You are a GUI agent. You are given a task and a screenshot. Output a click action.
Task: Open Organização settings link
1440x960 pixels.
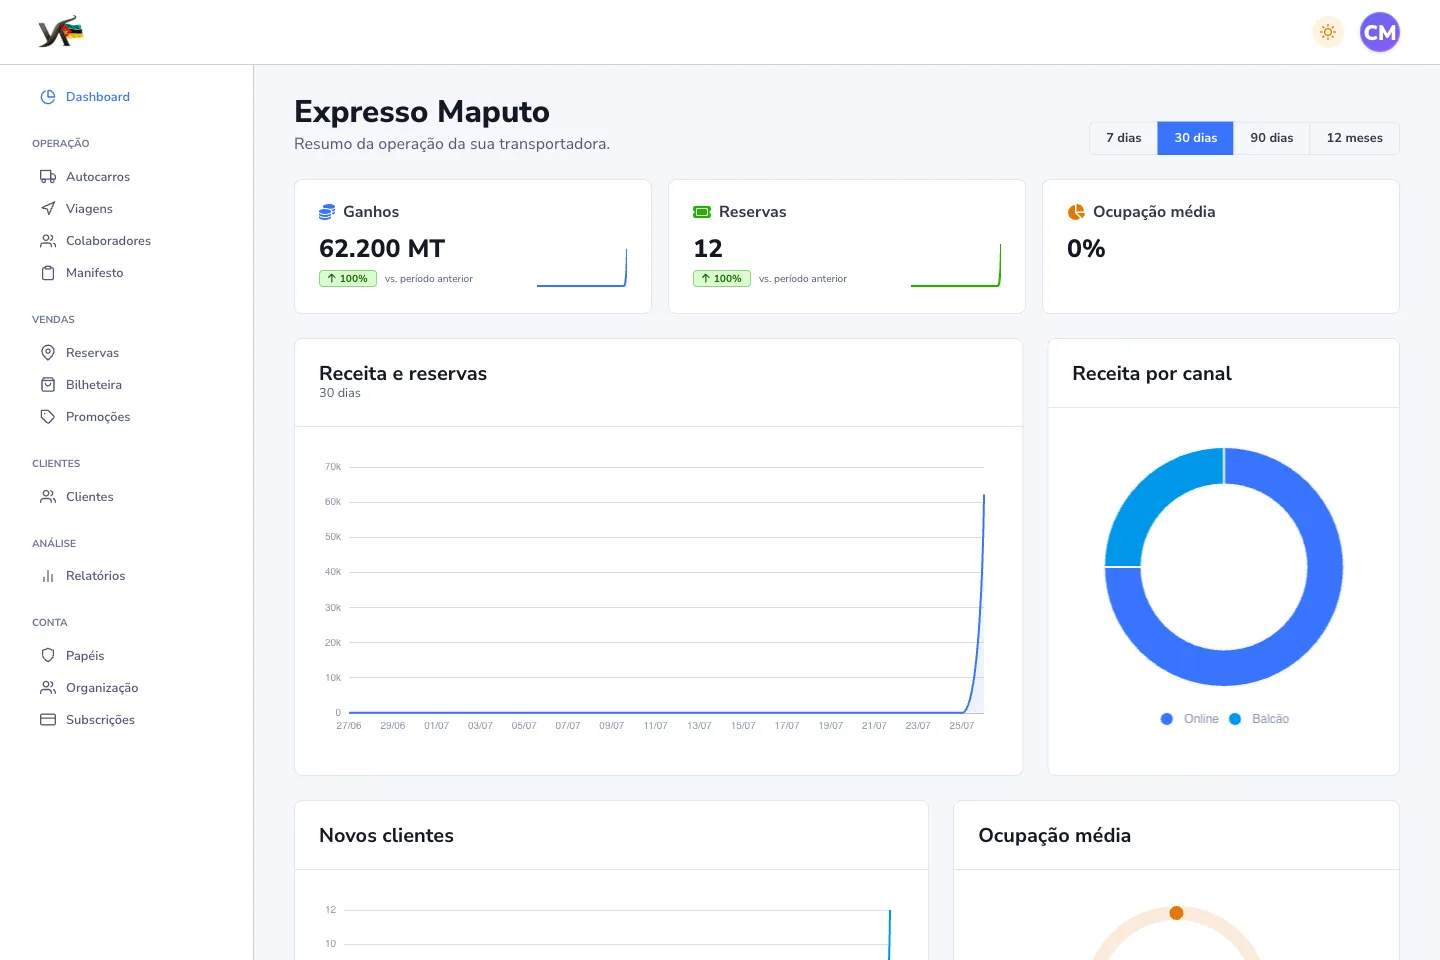click(x=102, y=688)
